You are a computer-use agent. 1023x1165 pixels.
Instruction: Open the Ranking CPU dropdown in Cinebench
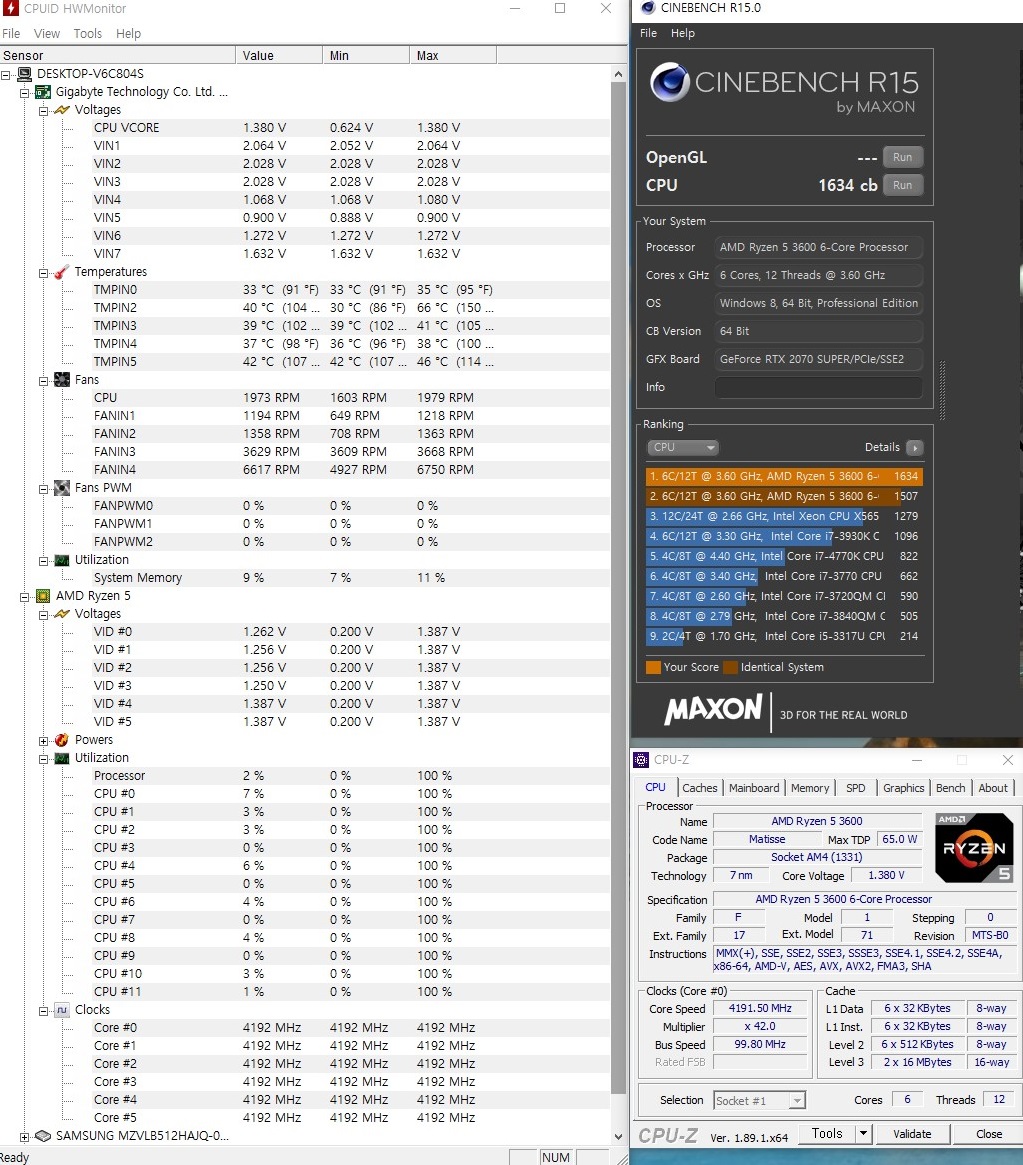(x=683, y=447)
